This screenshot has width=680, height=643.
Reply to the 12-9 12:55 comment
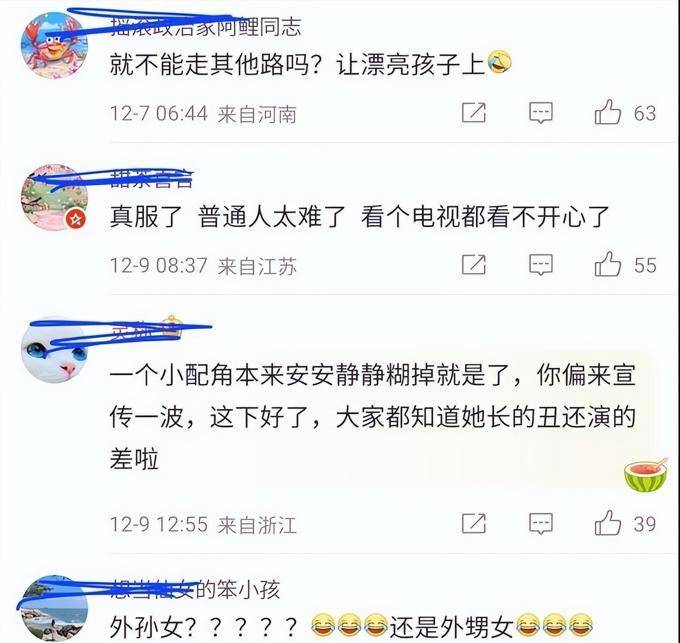tap(541, 524)
